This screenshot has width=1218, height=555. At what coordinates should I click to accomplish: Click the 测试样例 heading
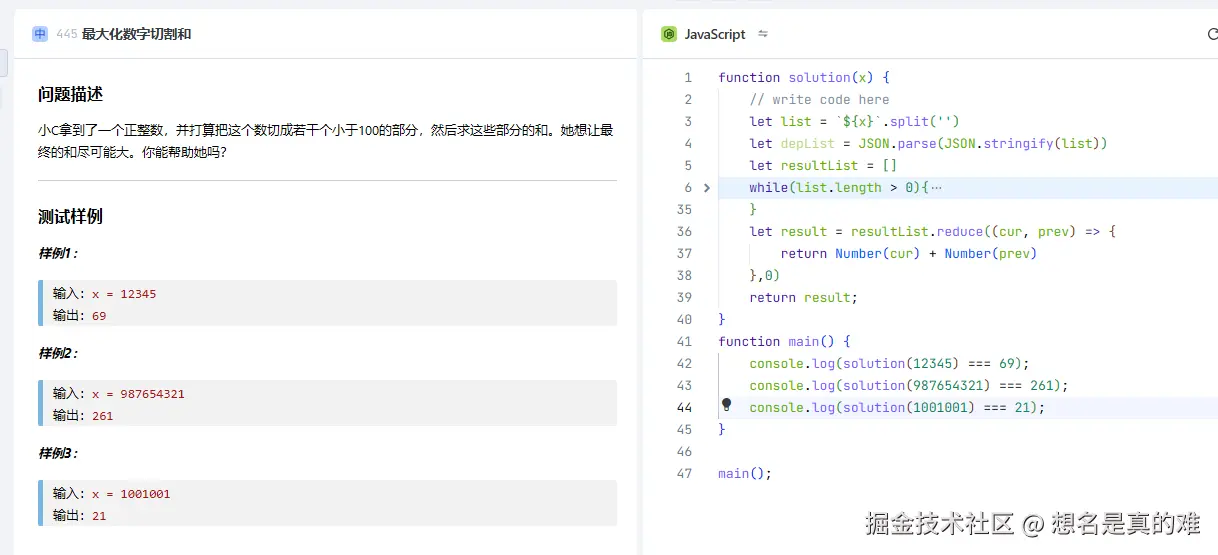click(70, 216)
